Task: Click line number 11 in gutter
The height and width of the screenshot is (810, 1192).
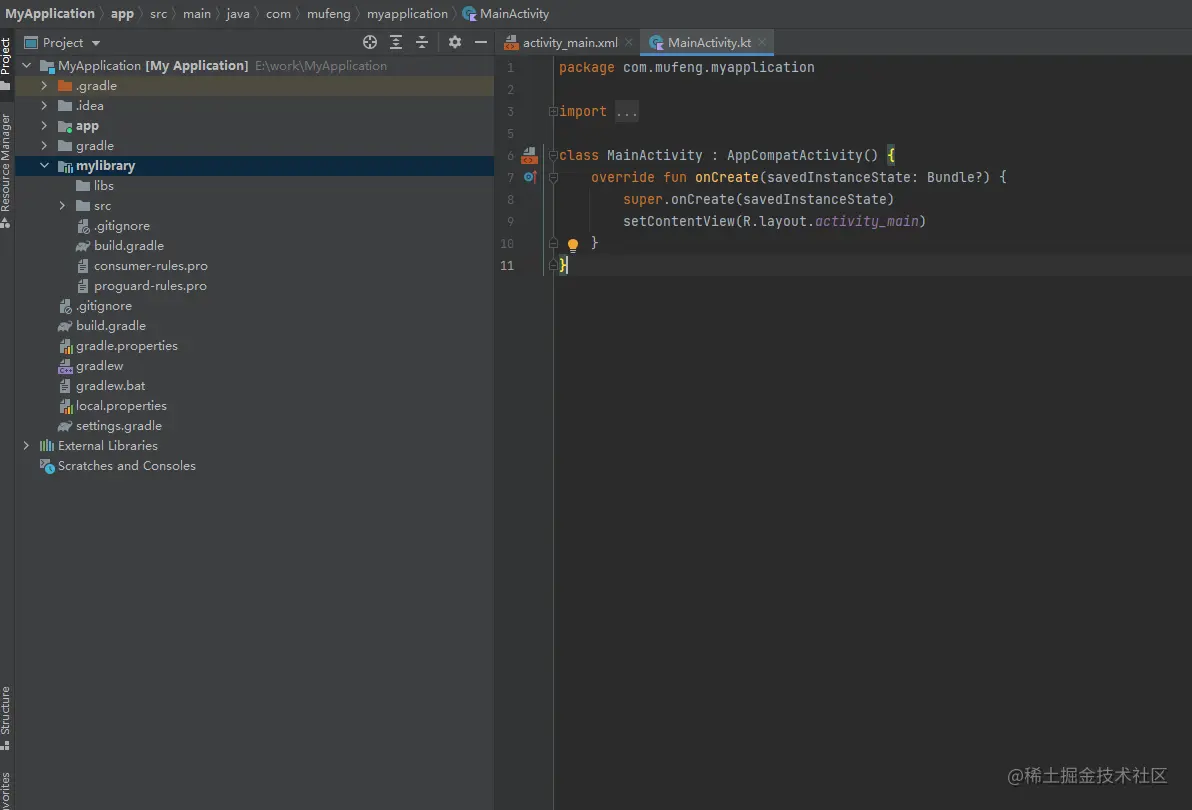Action: coord(507,266)
